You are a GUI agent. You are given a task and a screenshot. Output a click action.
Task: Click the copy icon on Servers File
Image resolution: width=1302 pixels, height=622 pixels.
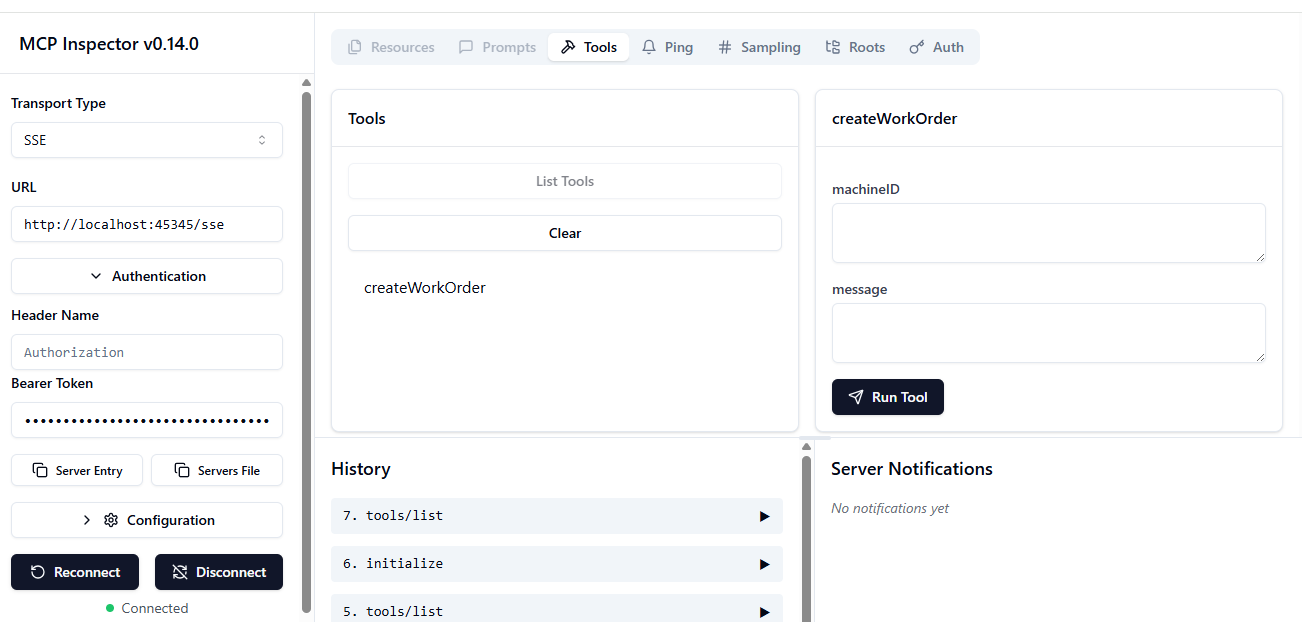pyautogui.click(x=182, y=470)
